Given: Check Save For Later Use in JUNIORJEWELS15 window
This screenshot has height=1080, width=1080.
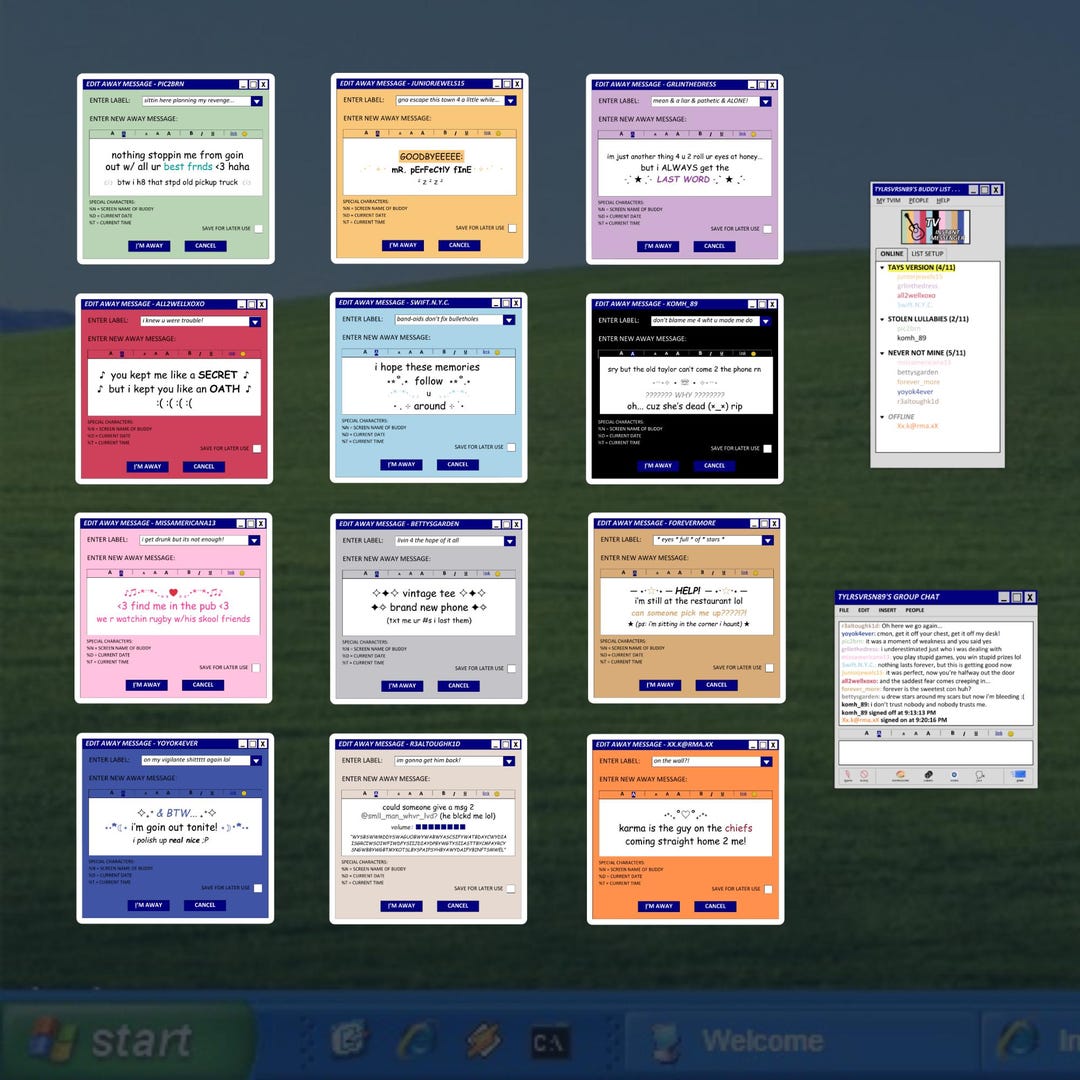Looking at the screenshot, I should (512, 228).
